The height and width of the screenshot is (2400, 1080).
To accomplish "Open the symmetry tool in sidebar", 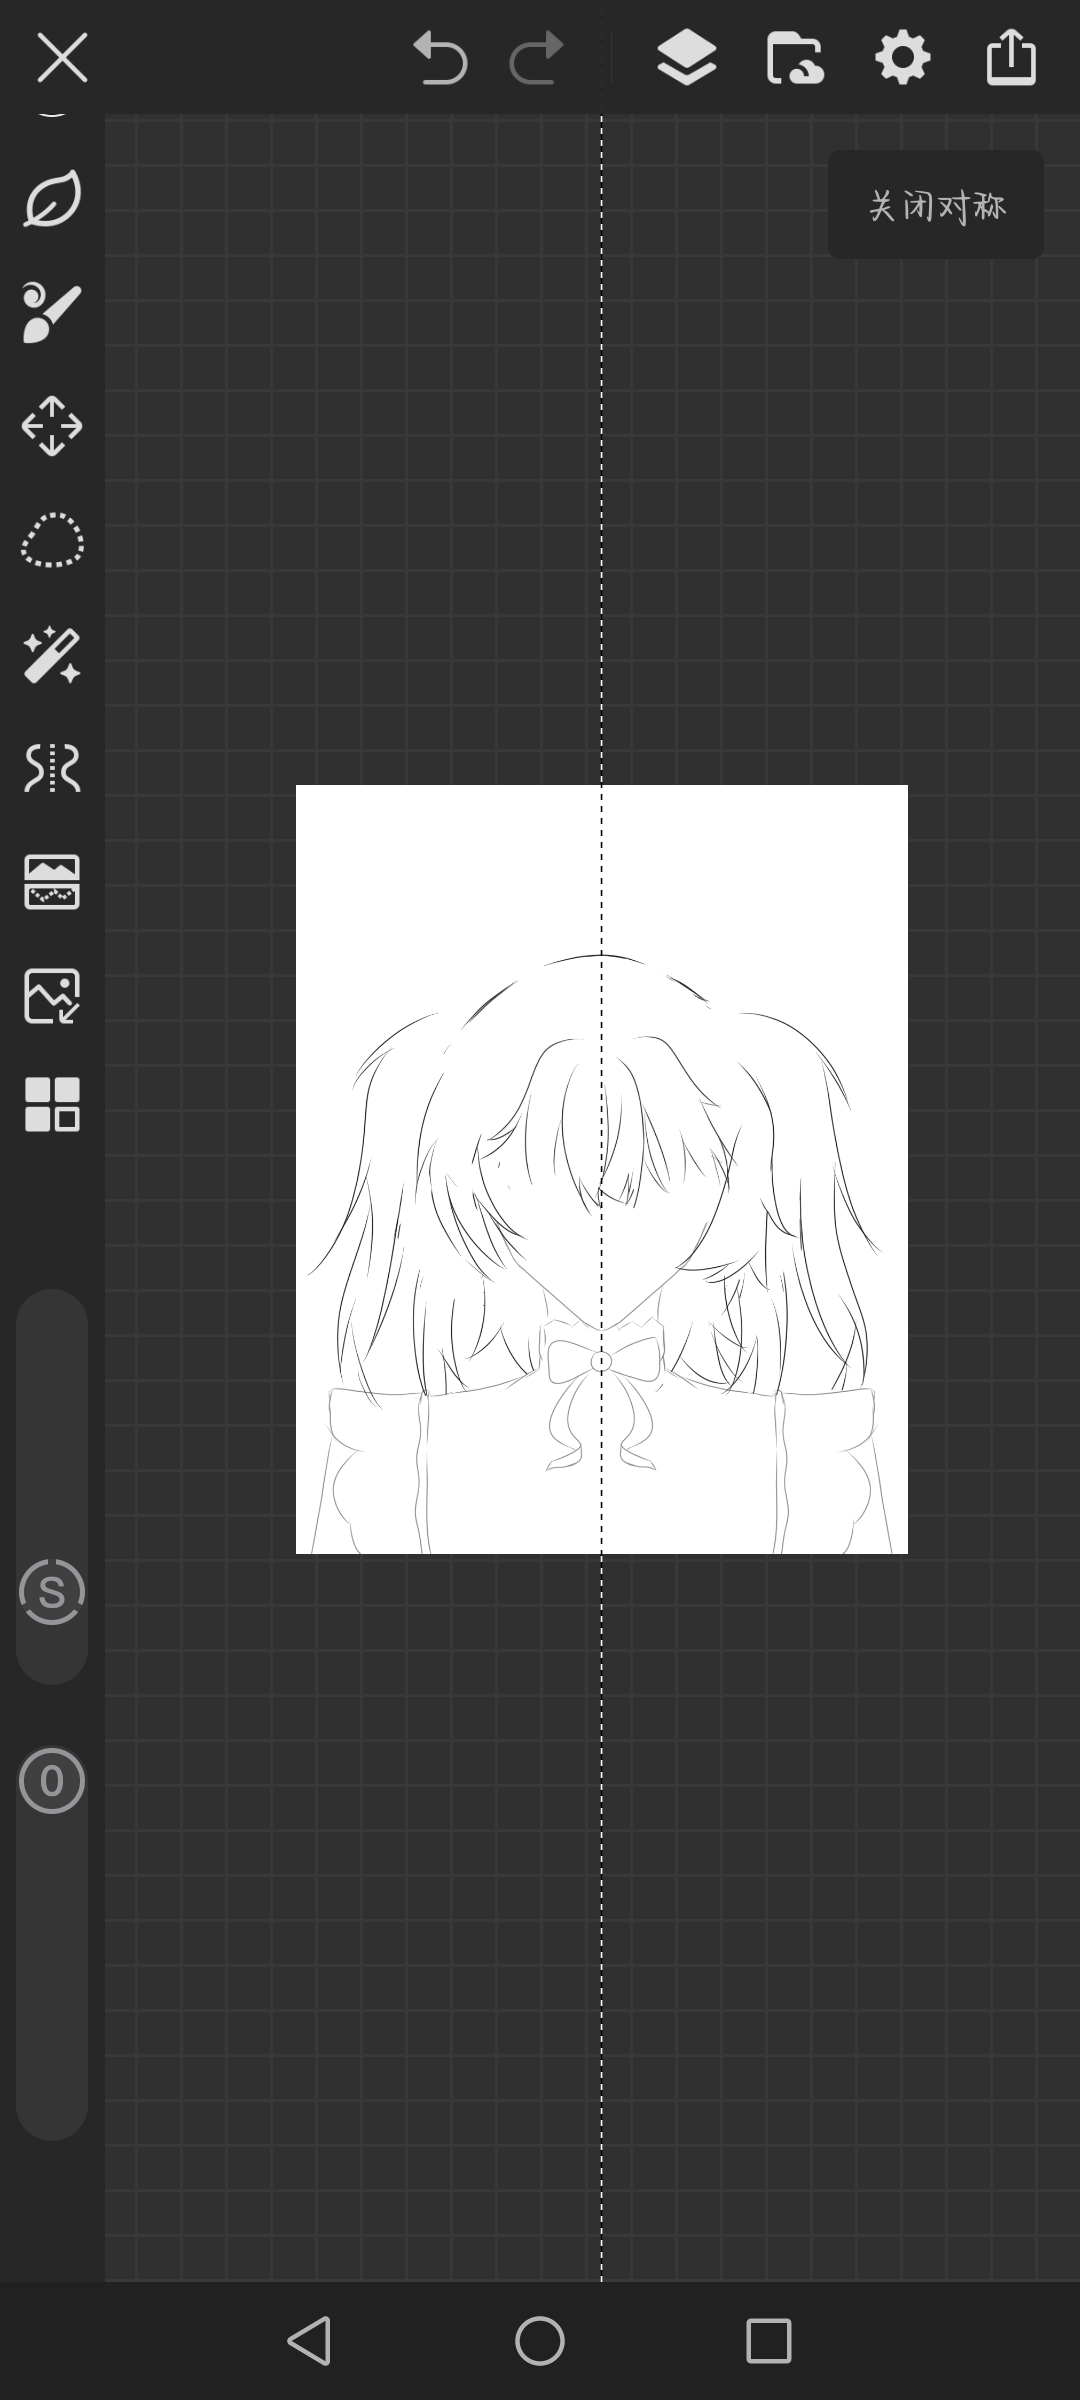I will (52, 769).
